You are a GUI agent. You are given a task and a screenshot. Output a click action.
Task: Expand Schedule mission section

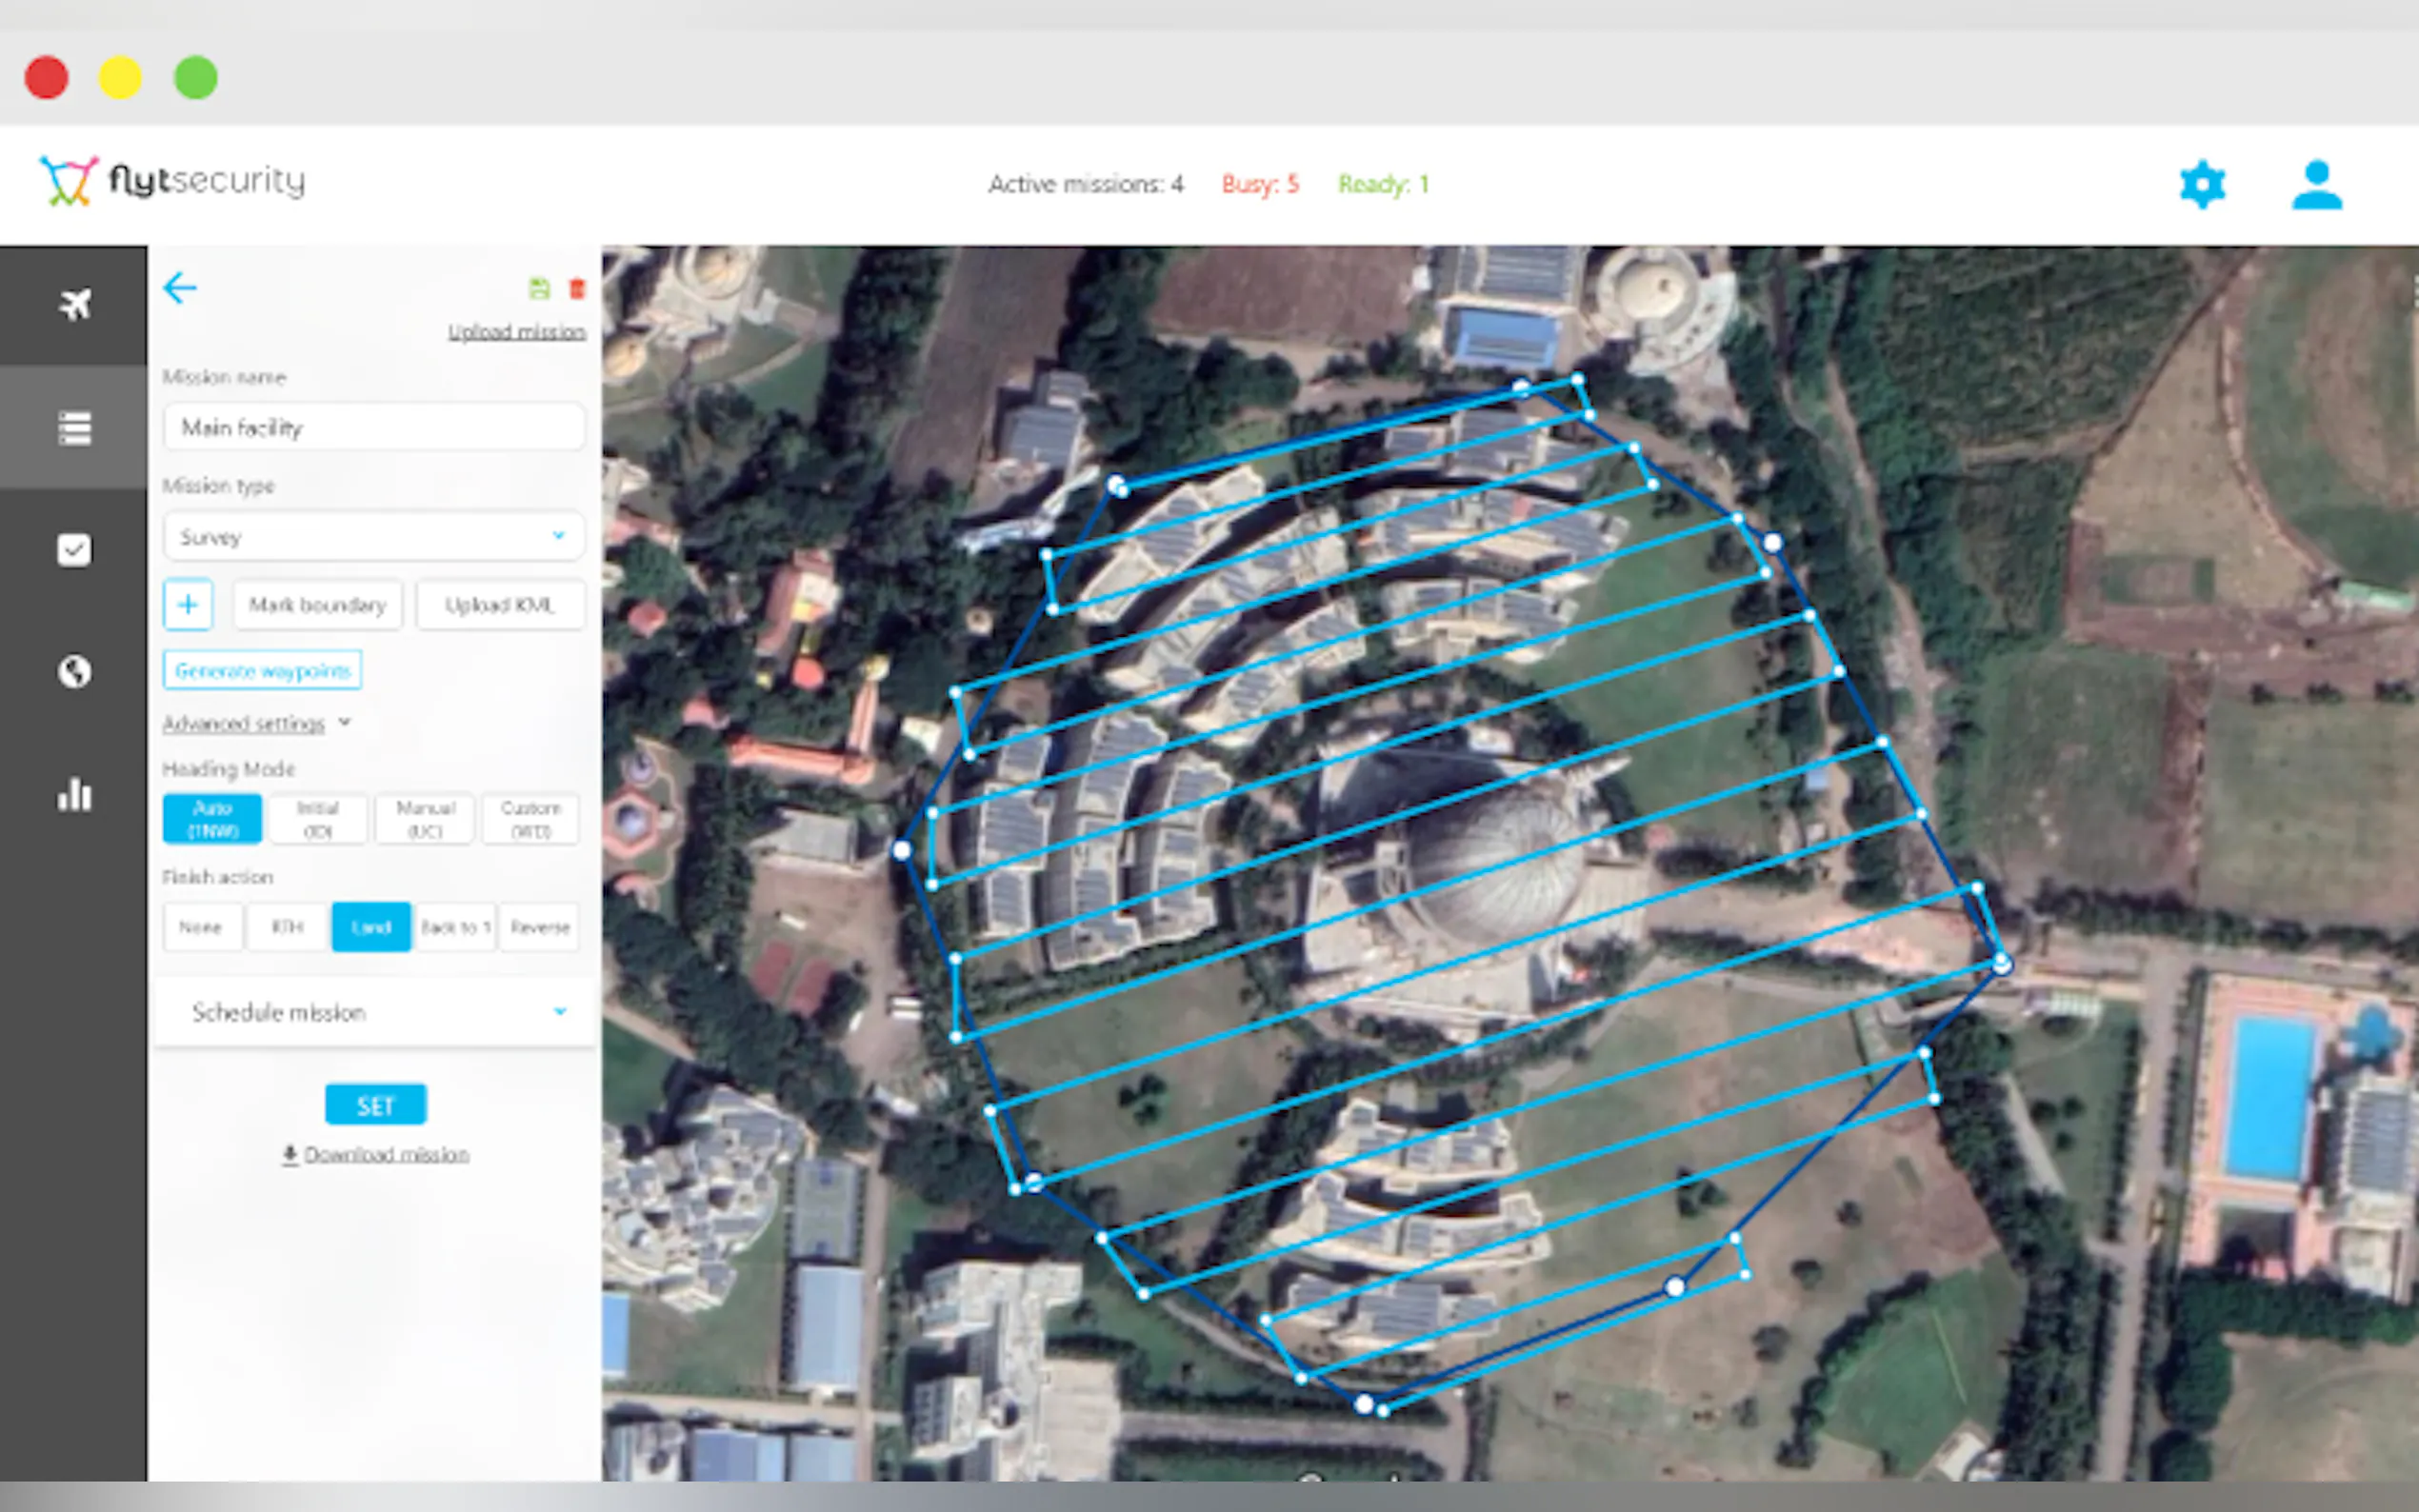click(x=373, y=1012)
